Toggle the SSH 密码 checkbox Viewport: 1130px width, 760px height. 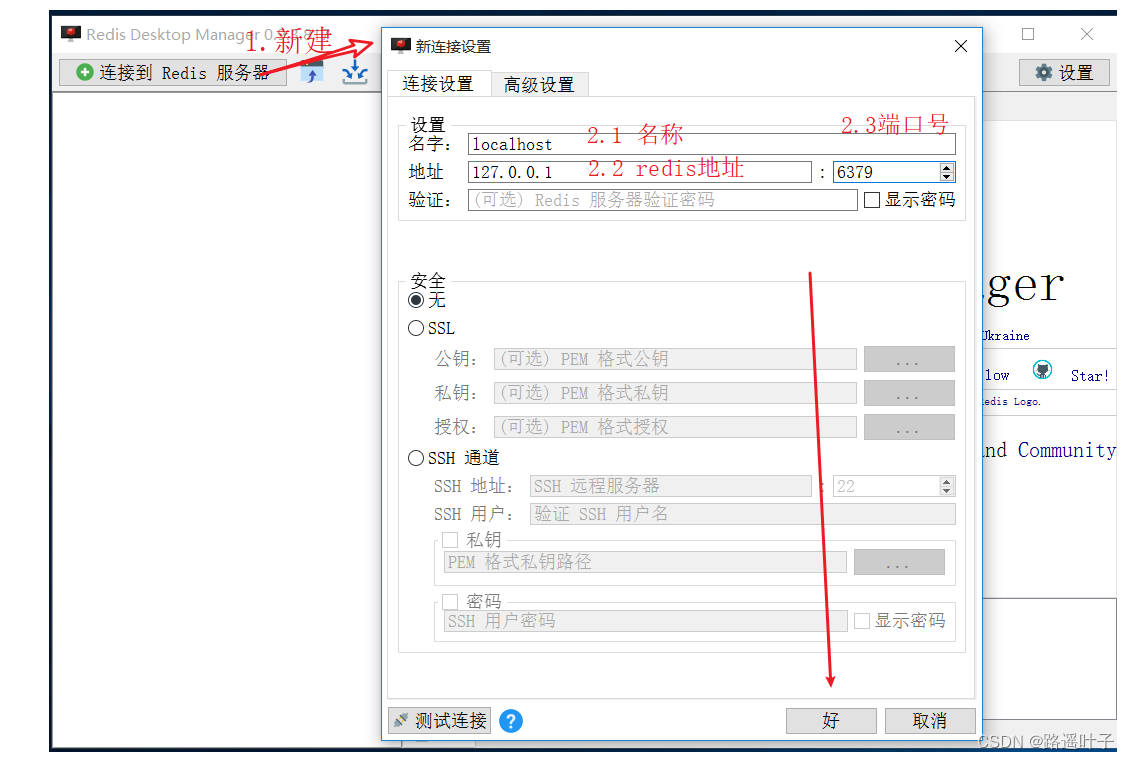450,602
